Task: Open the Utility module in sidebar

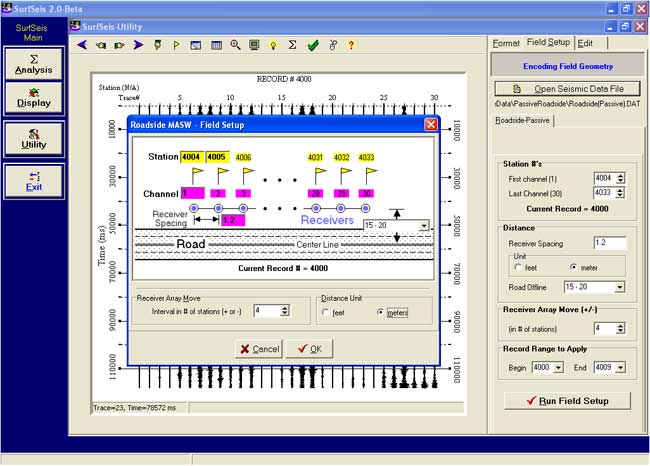Action: (34, 139)
